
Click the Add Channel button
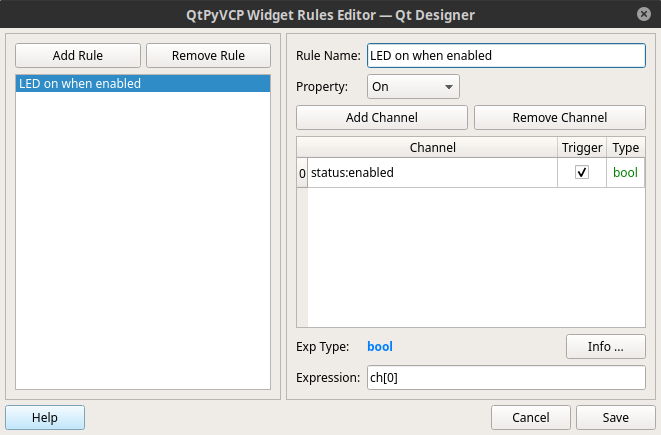point(382,117)
